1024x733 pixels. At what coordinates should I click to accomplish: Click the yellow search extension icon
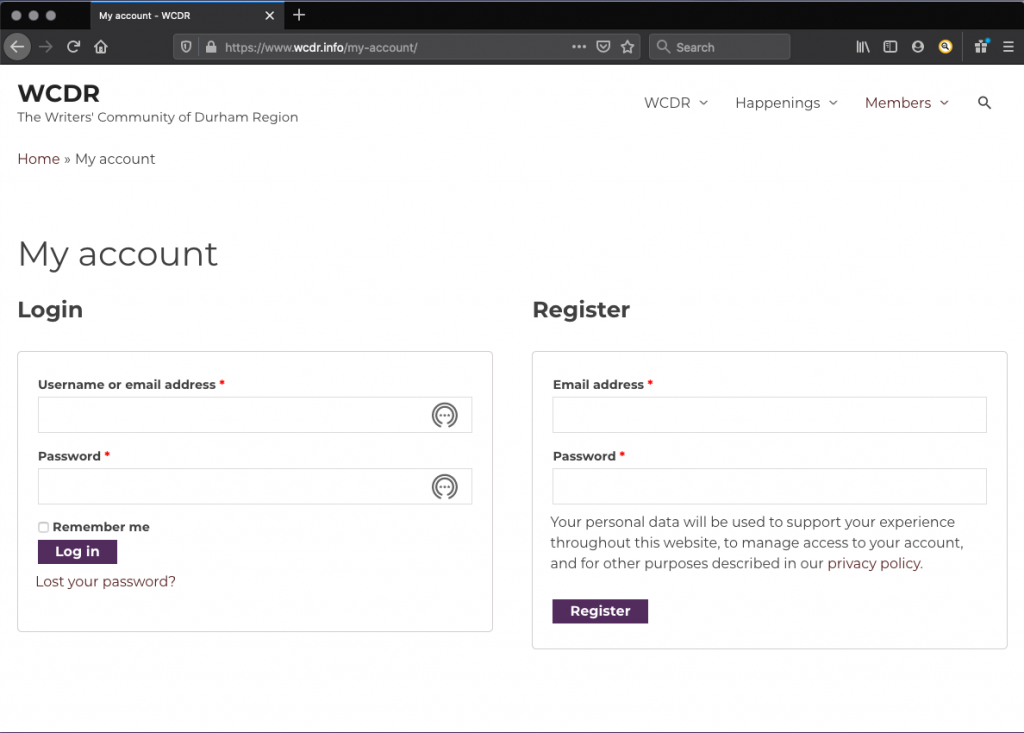[x=945, y=47]
